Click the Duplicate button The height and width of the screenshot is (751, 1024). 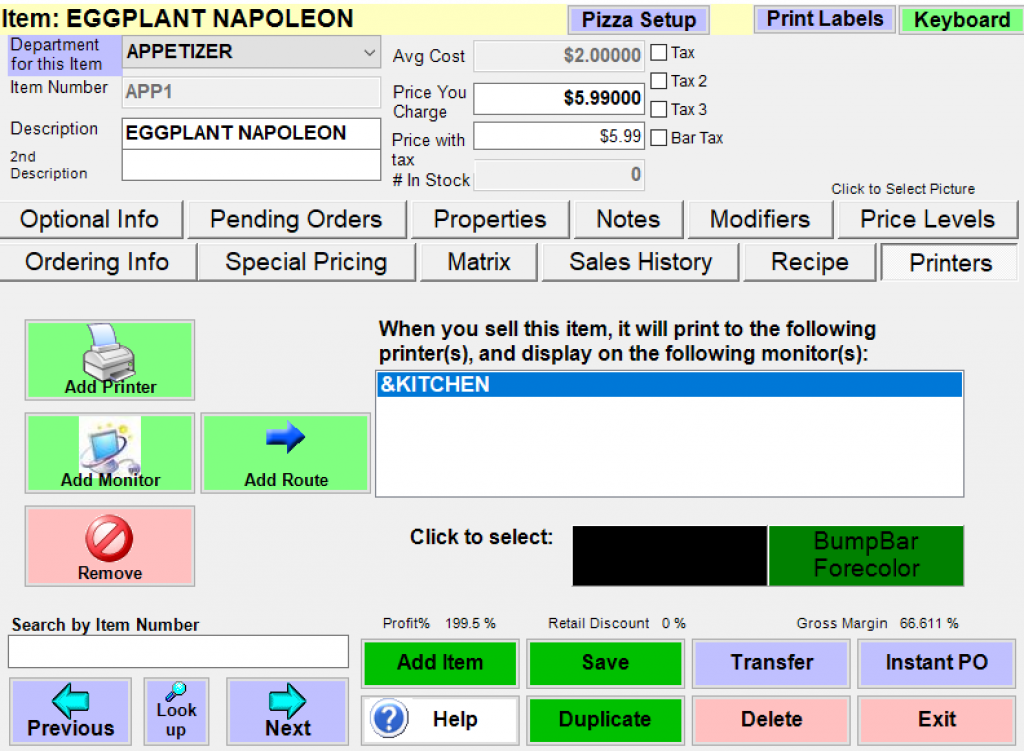tap(605, 720)
